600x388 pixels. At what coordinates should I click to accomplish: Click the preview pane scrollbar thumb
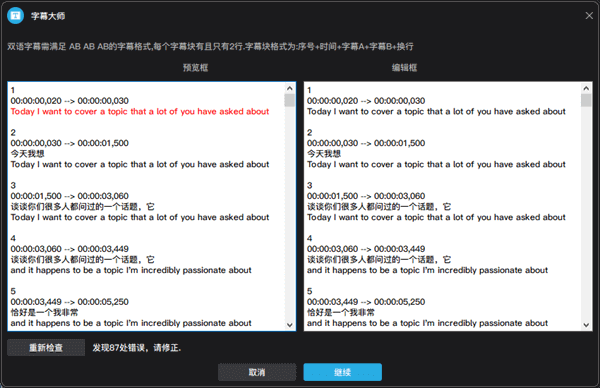290,100
